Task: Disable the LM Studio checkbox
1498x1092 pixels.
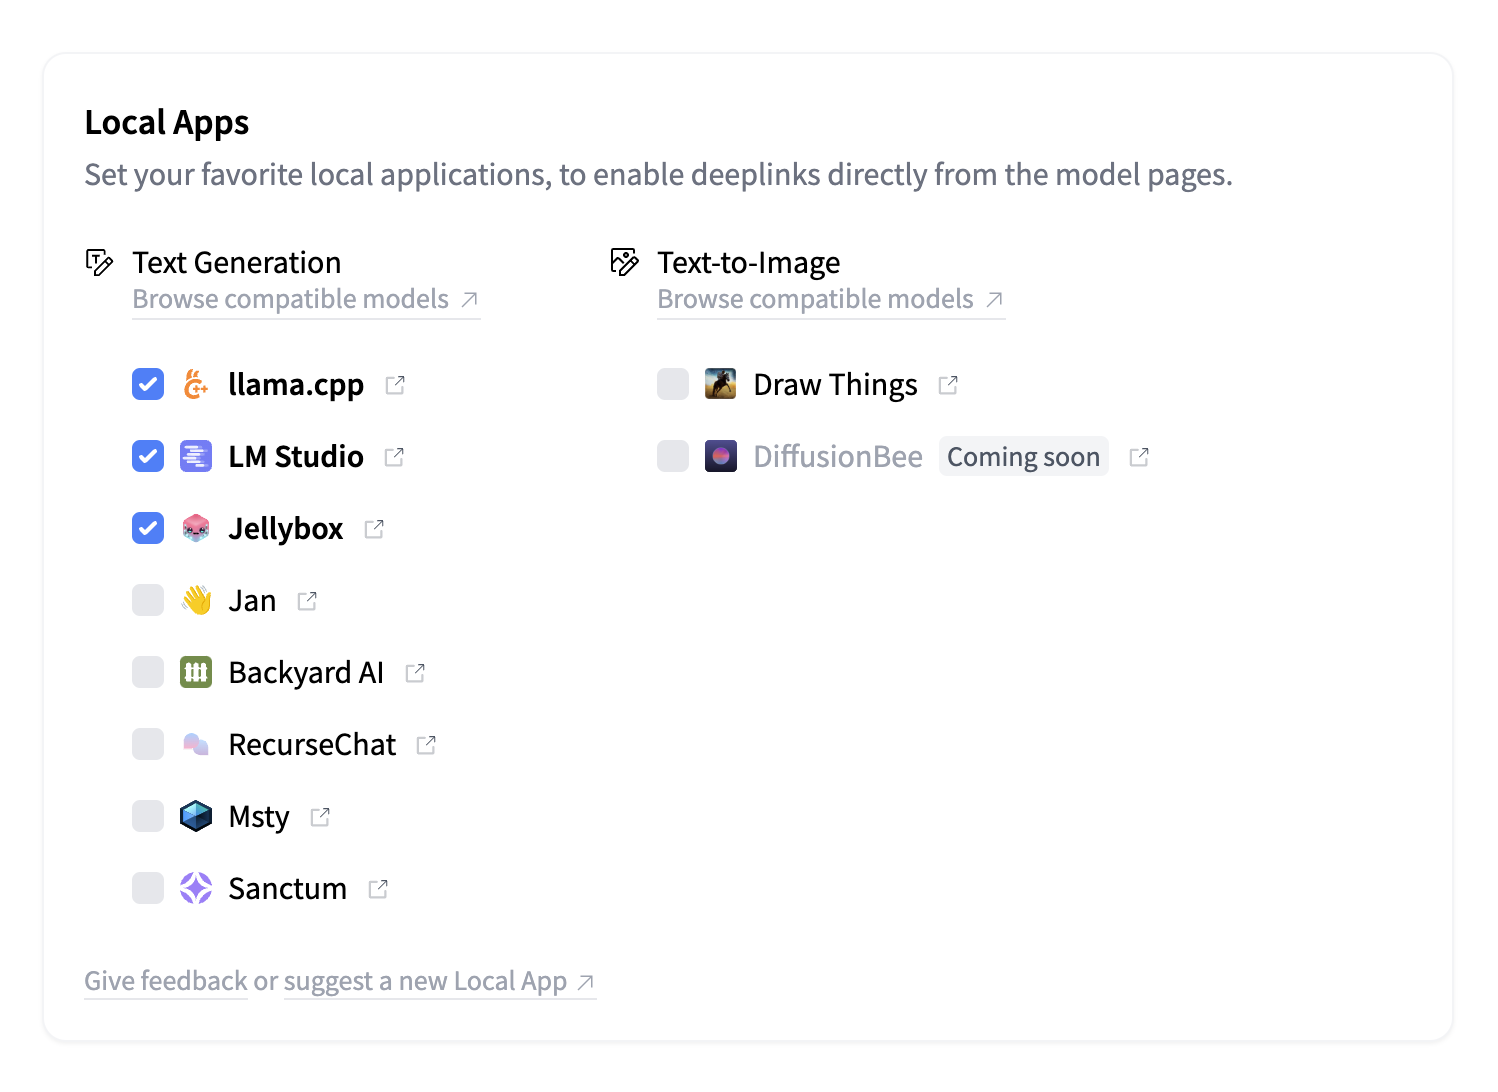Action: tap(148, 456)
